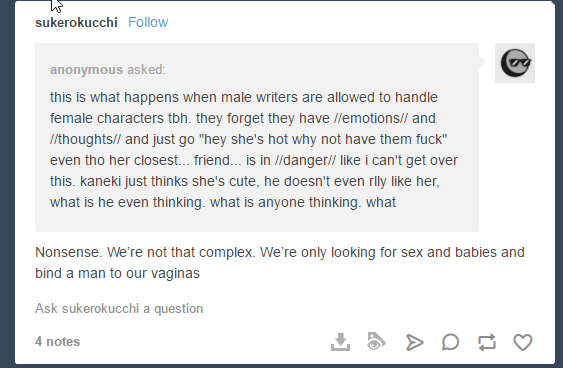Share post with paper plane icon
This screenshot has height=368, width=563.
pos(414,342)
